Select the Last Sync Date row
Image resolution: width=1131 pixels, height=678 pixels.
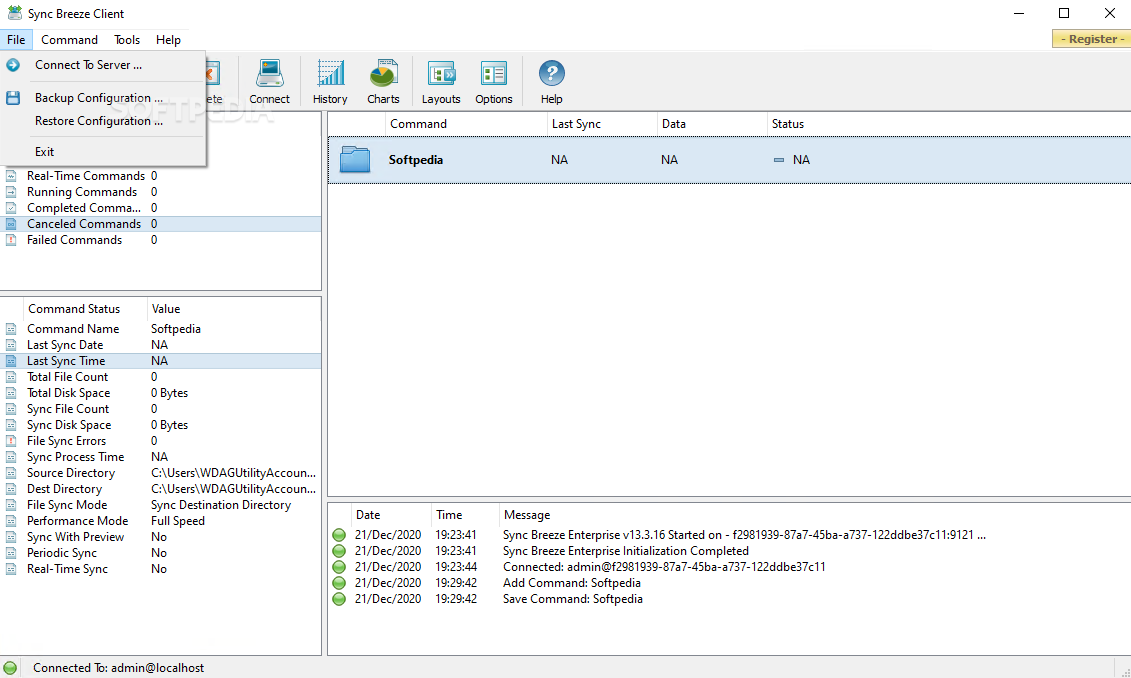161,345
